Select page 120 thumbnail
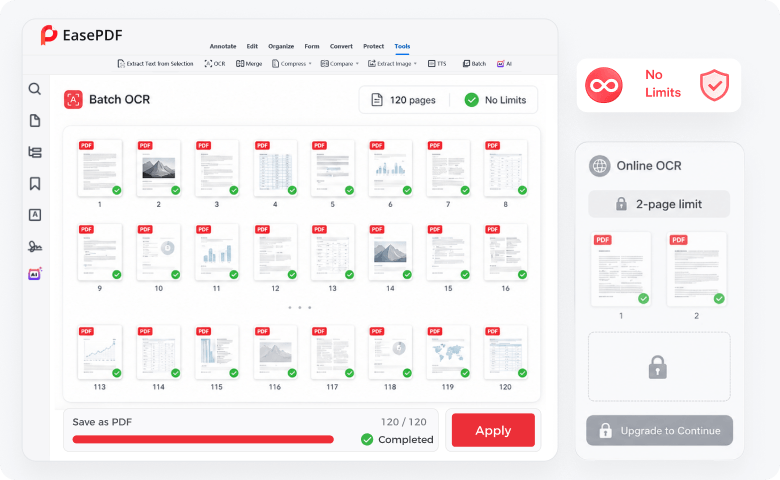Screen dimensions: 780x480 tap(505, 352)
